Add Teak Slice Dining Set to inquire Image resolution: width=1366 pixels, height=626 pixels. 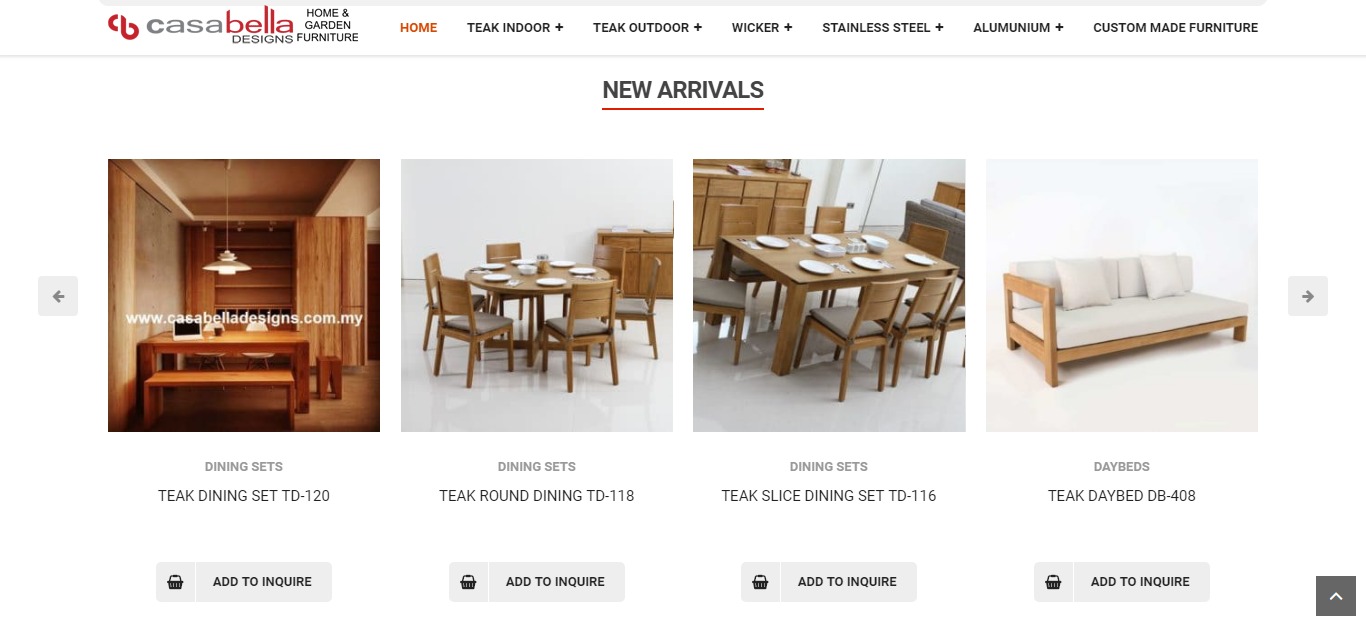click(x=847, y=582)
